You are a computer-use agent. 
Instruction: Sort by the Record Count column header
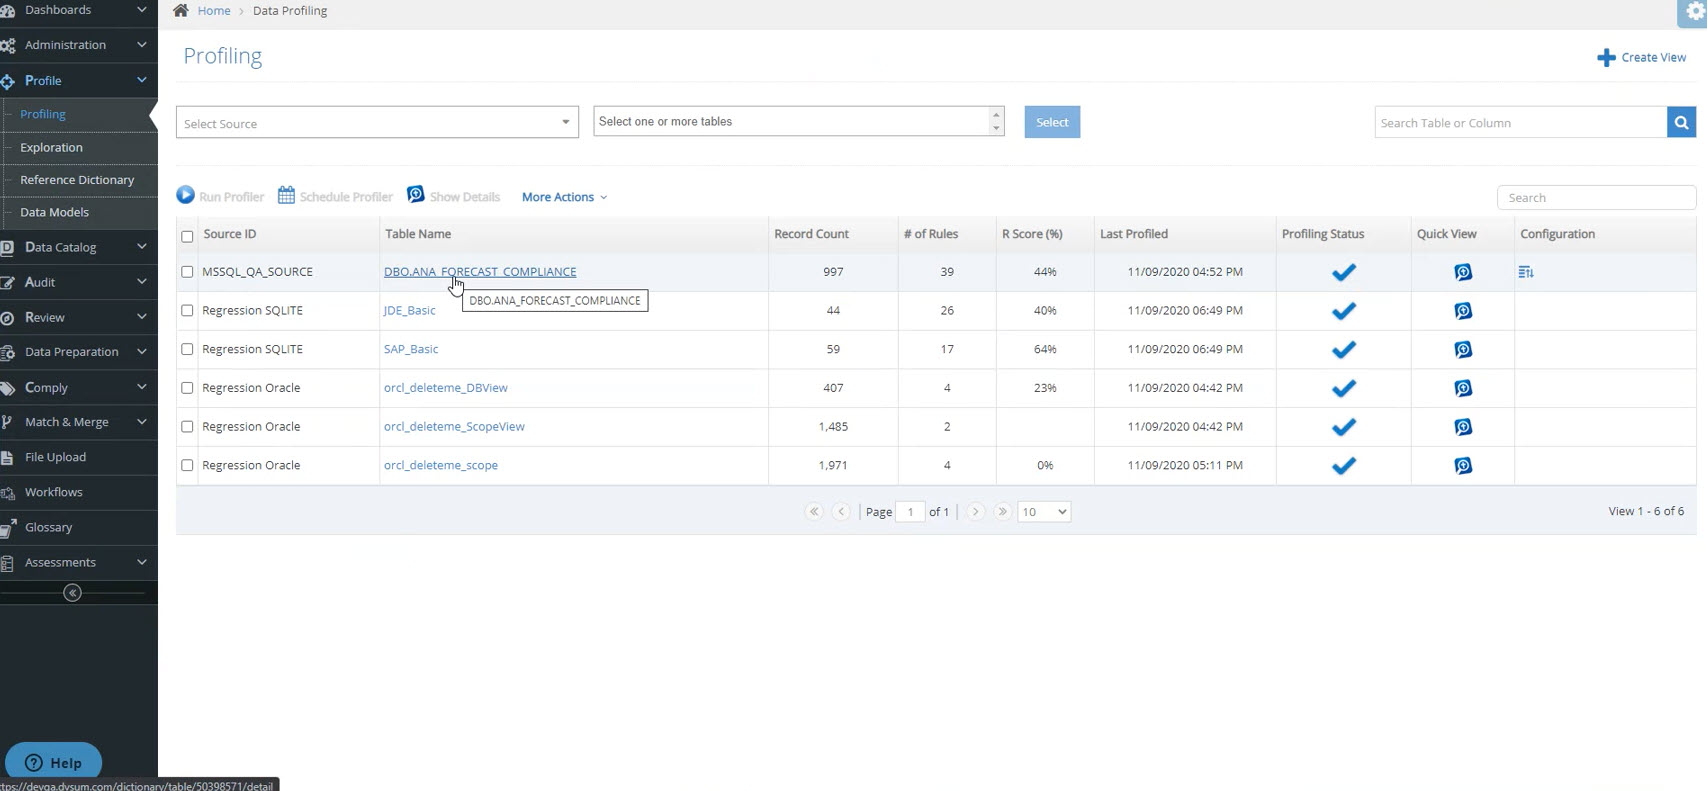click(811, 234)
